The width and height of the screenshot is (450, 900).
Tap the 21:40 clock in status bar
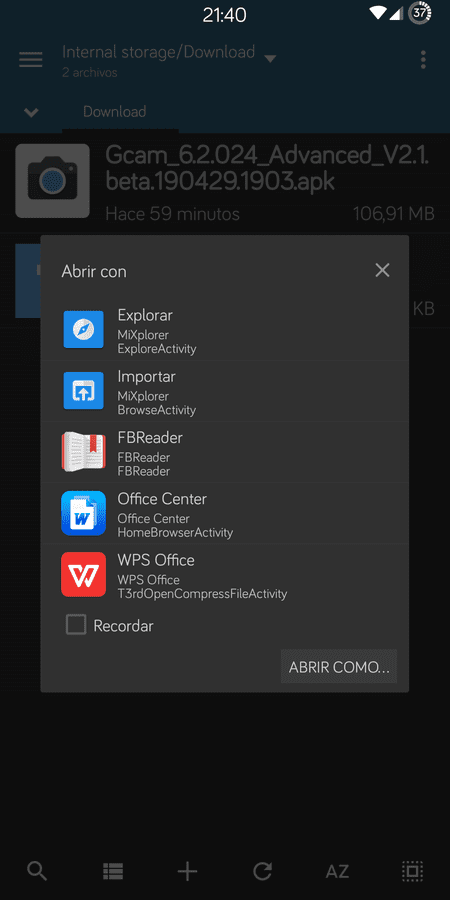[224, 15]
